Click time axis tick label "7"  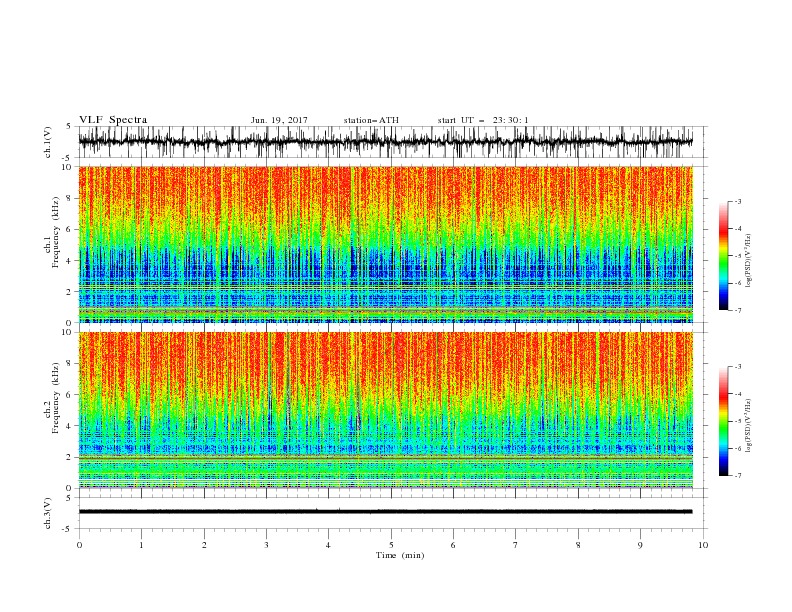pos(516,545)
